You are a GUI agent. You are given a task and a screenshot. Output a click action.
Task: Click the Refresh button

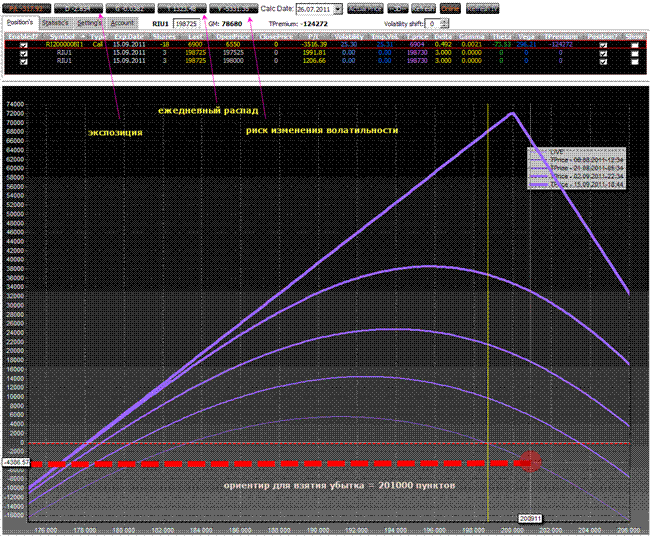click(423, 8)
